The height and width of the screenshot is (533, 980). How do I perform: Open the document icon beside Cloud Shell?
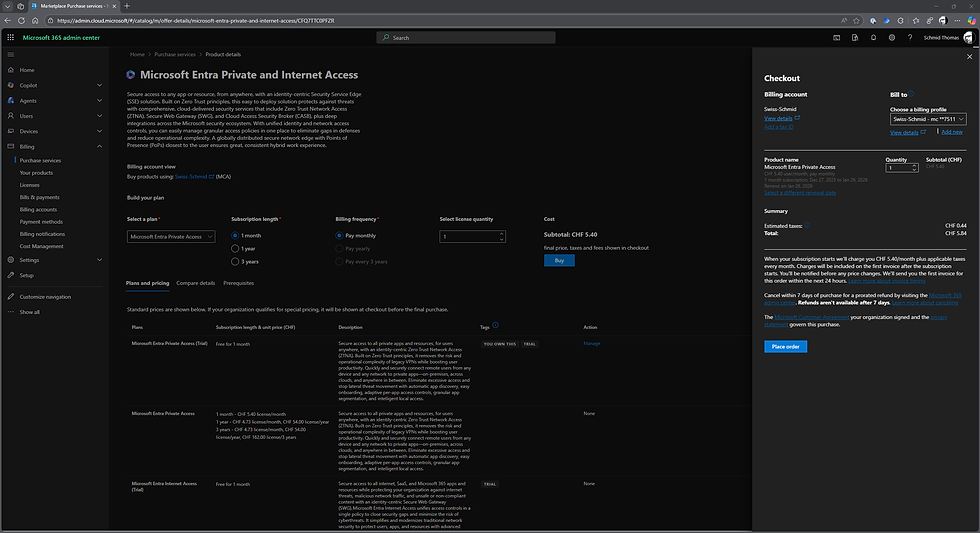pyautogui.click(x=854, y=37)
